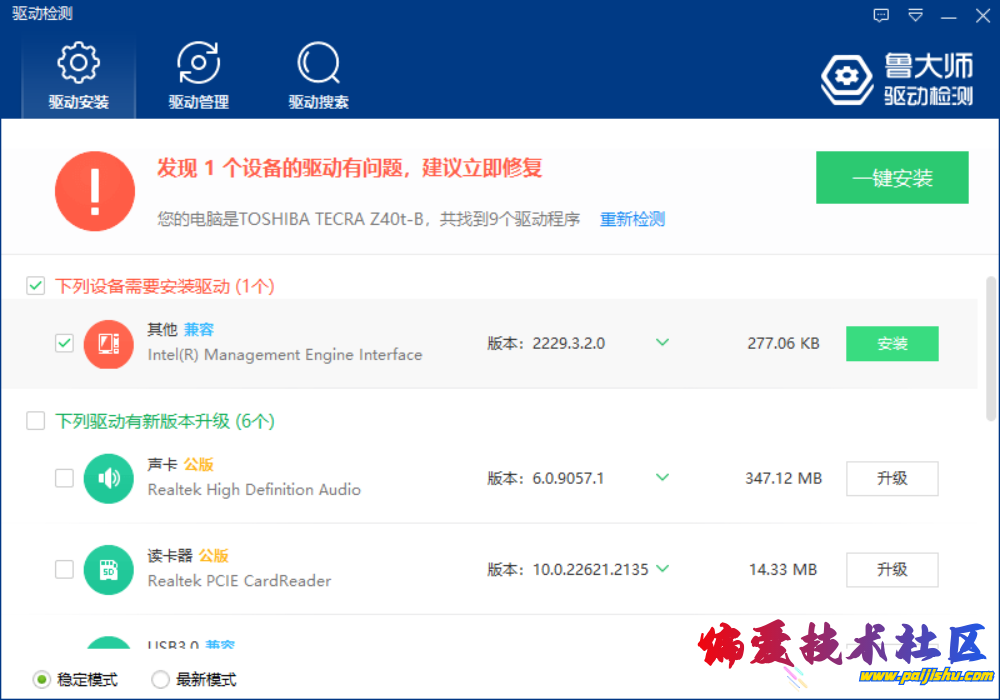Check the Realtek PCIE CardReader checkbox
Image resolution: width=1000 pixels, height=700 pixels.
coord(64,569)
